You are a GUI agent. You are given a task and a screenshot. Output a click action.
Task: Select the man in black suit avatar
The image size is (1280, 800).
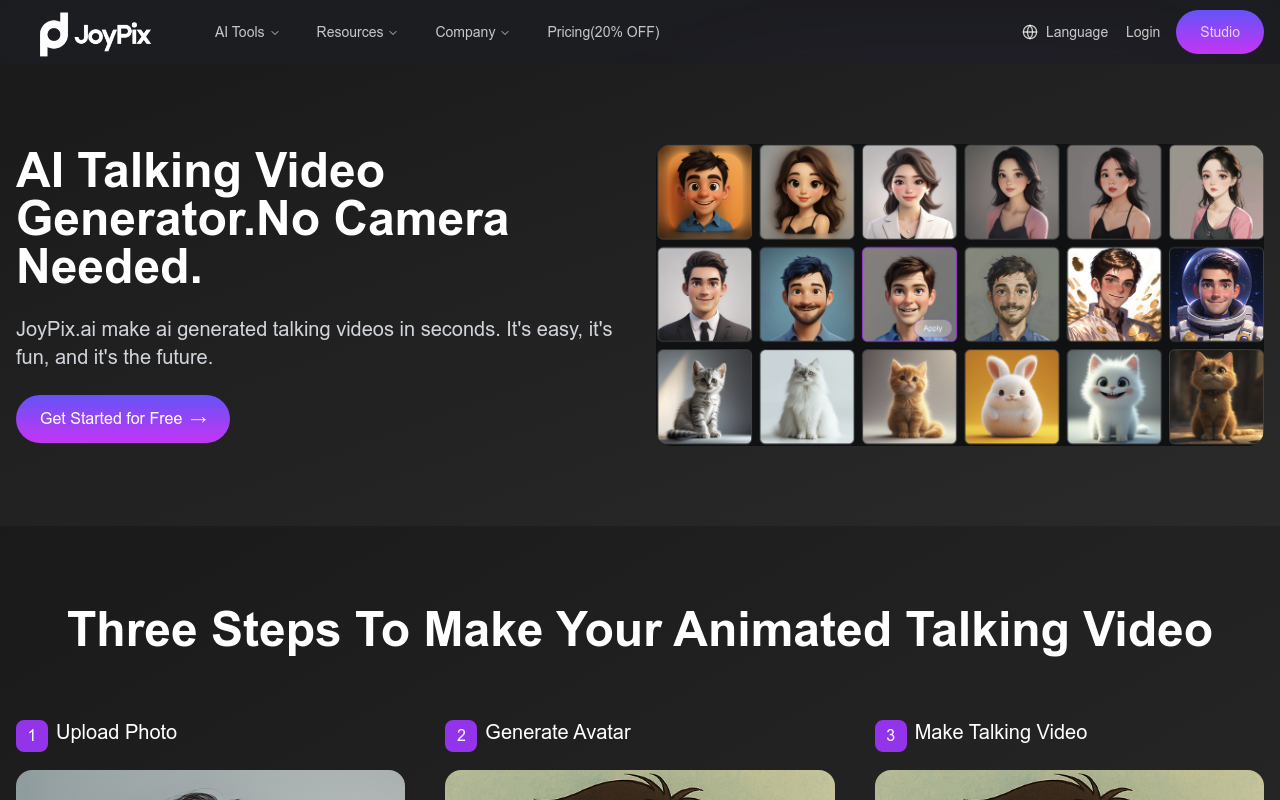[705, 295]
